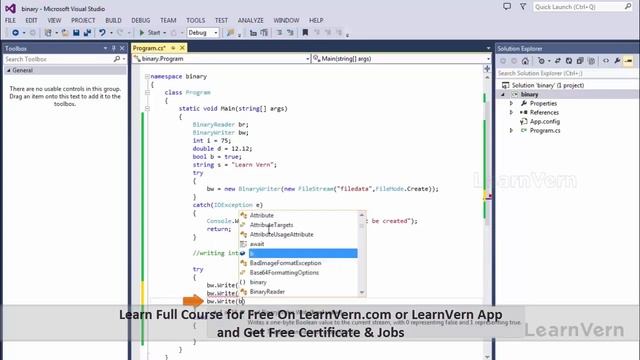Open the TOOLS menu
Screen dimensions: 640x360
point(196,20)
